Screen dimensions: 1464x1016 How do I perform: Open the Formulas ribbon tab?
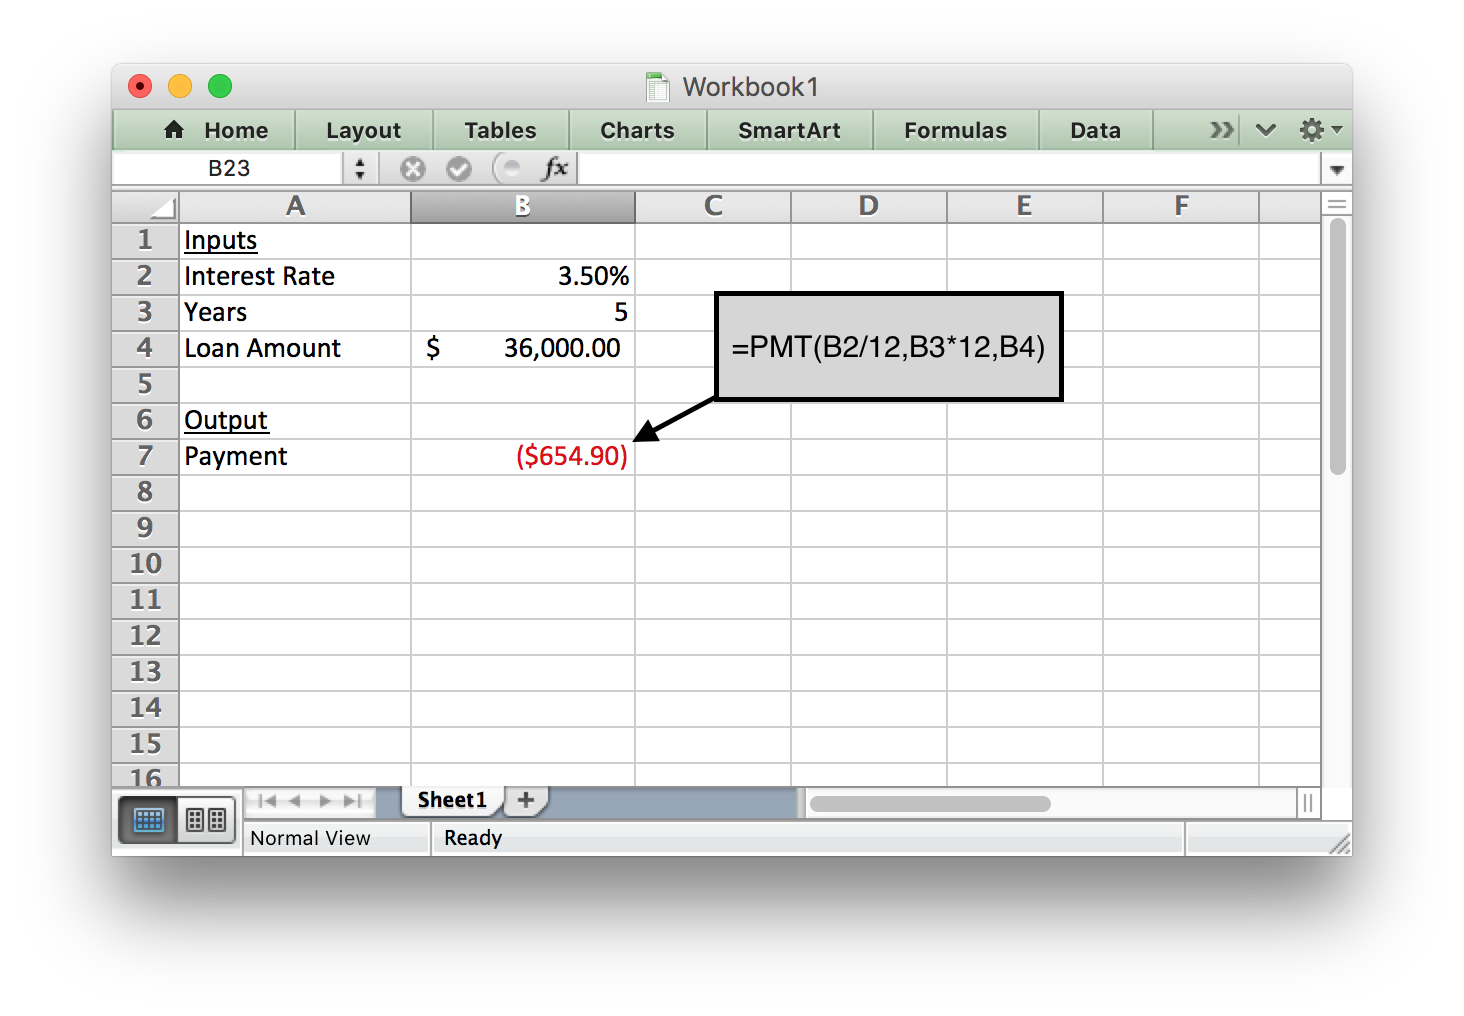[x=955, y=131]
